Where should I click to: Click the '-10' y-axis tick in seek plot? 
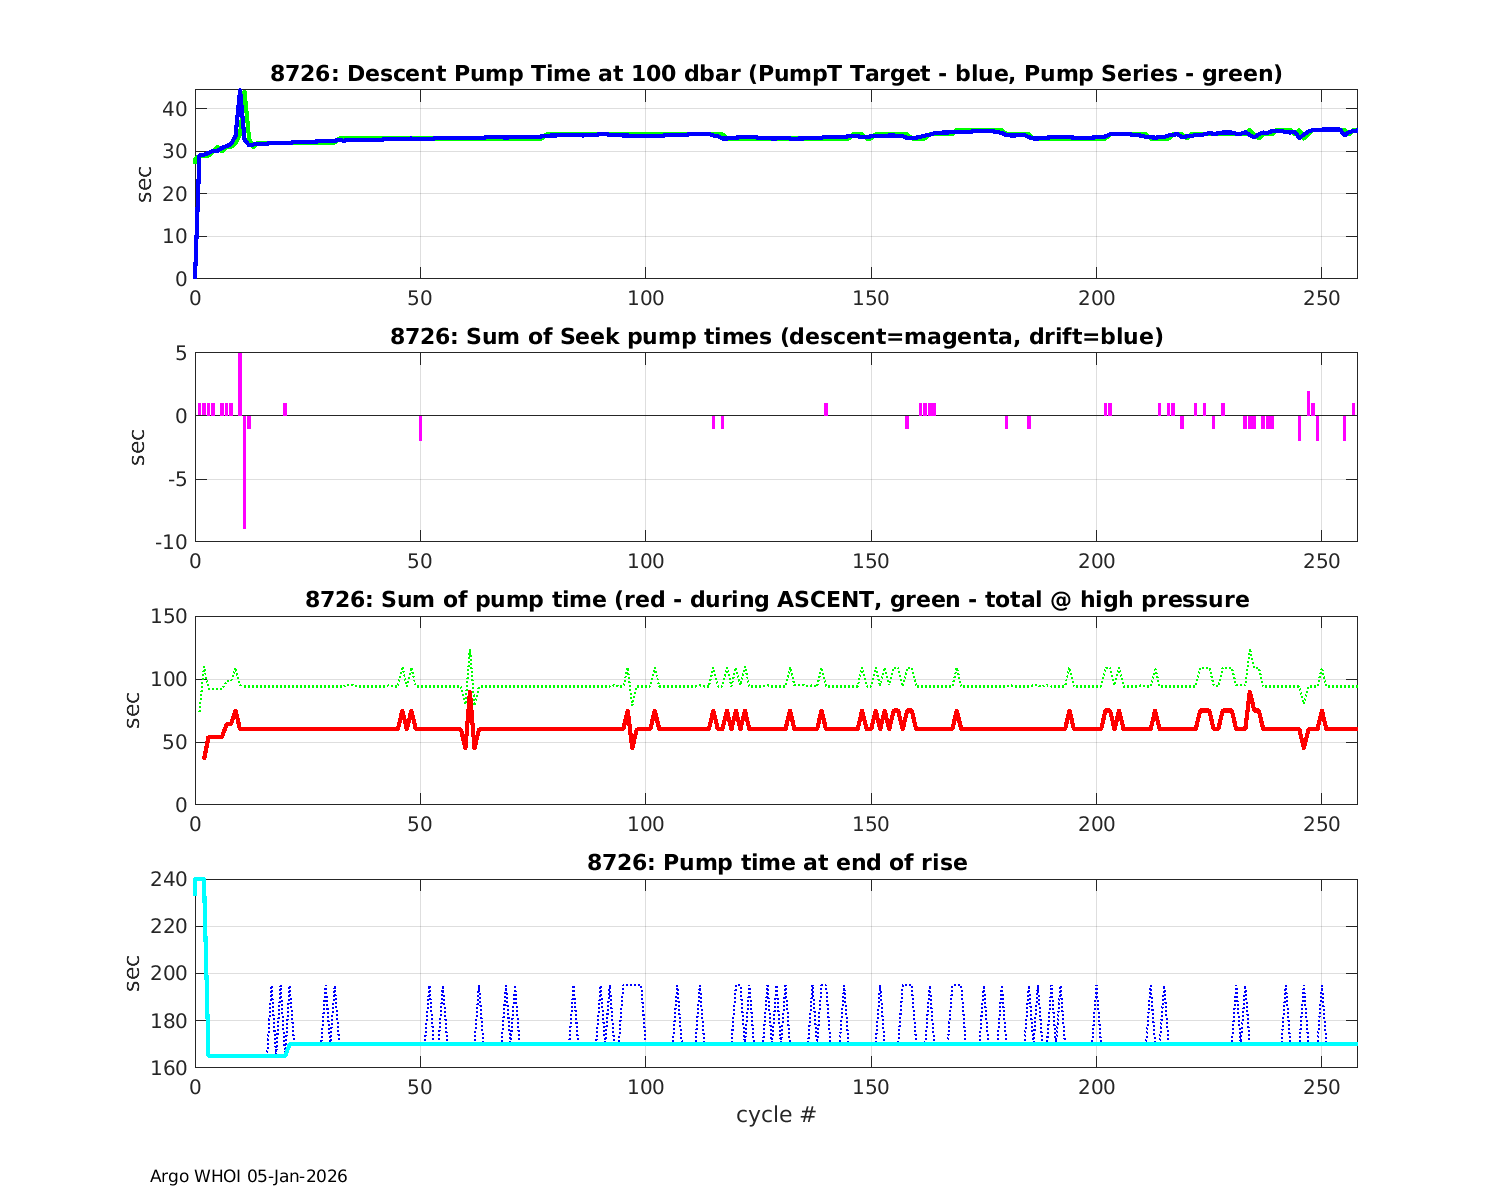point(170,542)
